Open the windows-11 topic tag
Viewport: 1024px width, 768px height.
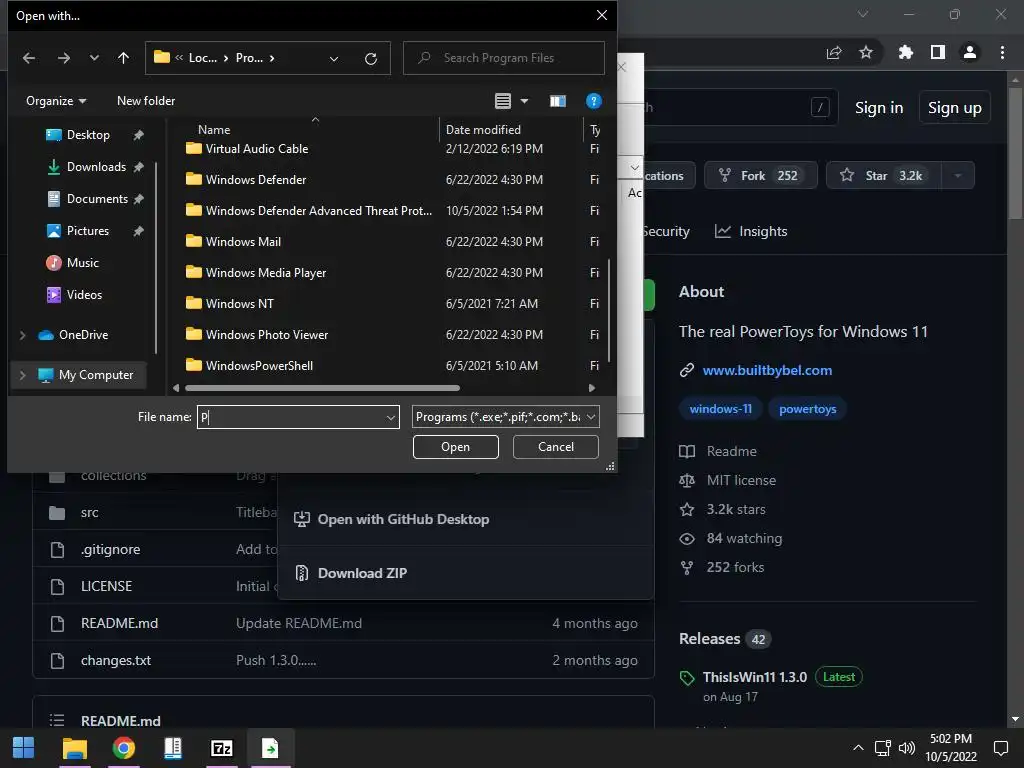point(720,409)
